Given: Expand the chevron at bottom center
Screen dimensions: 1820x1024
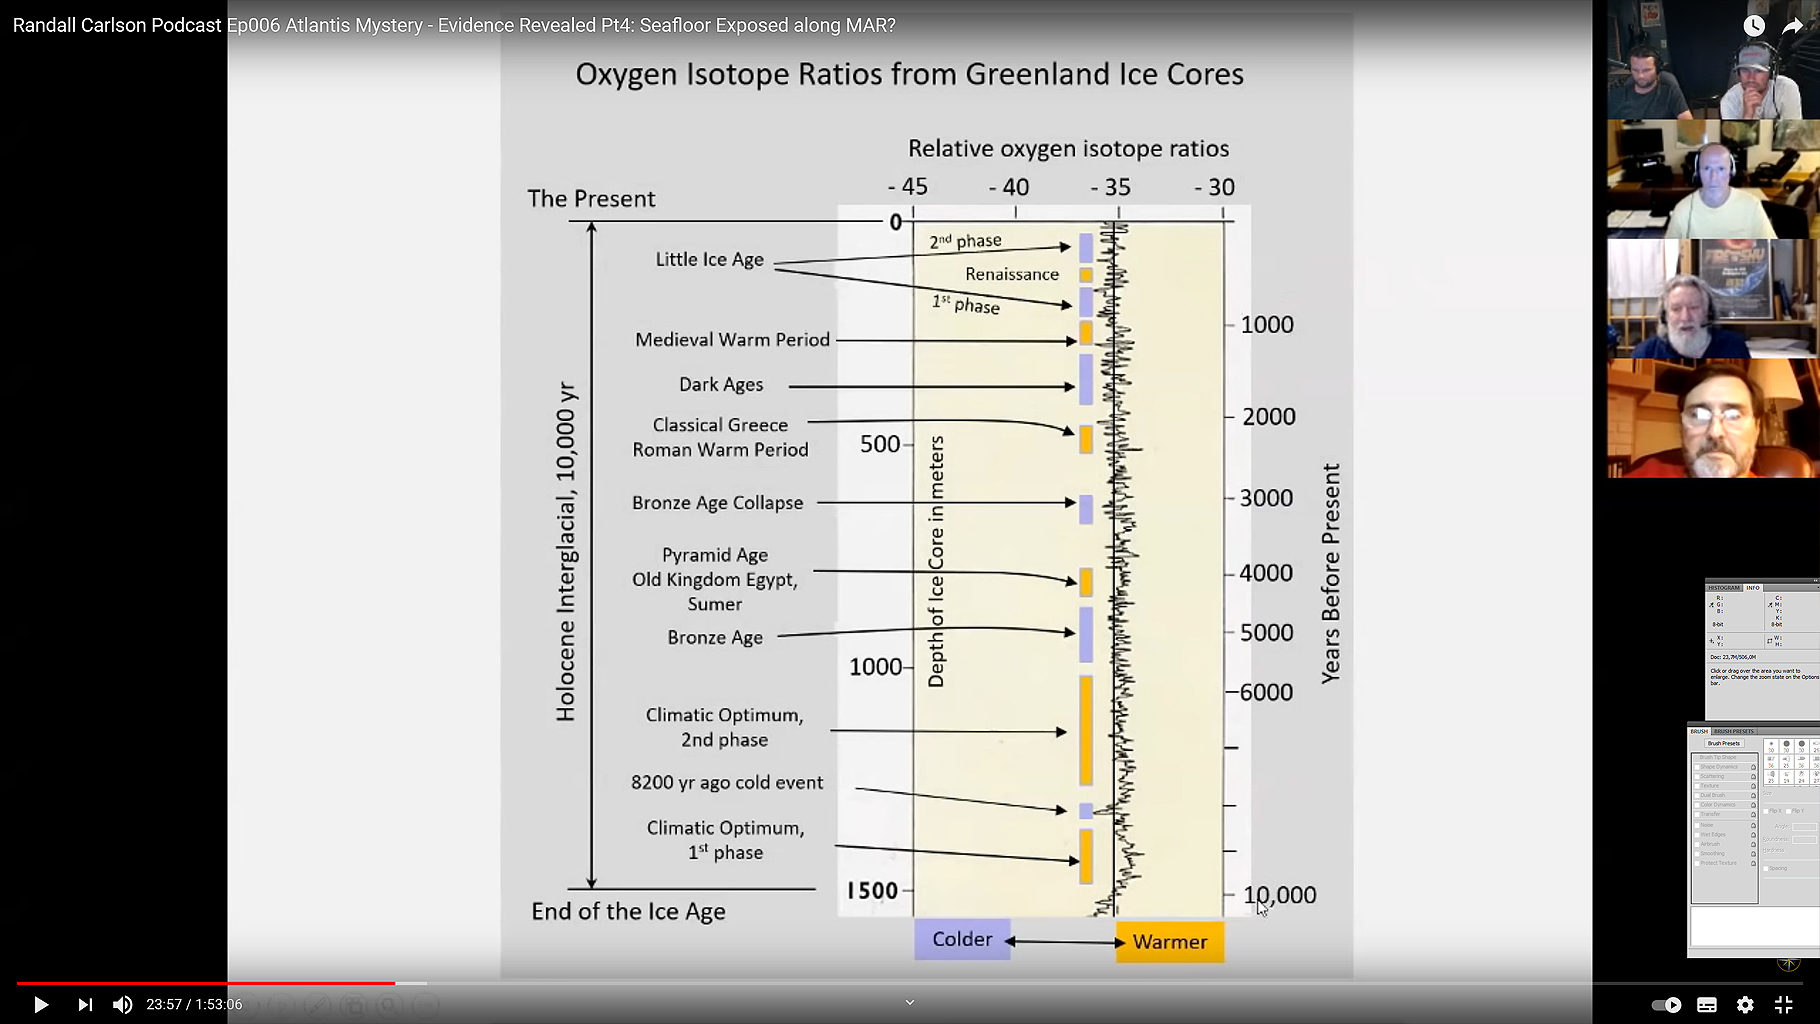Looking at the screenshot, I should (x=909, y=1002).
